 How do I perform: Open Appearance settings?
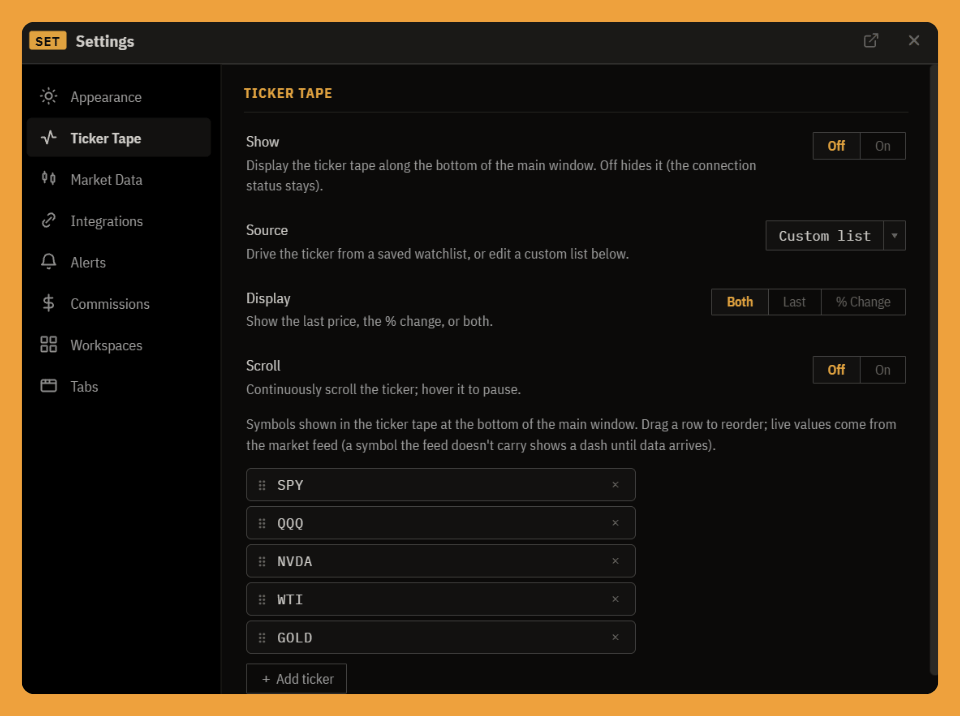pyautogui.click(x=119, y=97)
